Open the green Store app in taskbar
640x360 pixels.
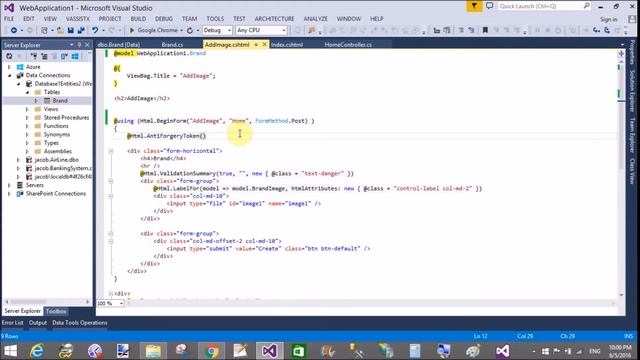[298, 351]
